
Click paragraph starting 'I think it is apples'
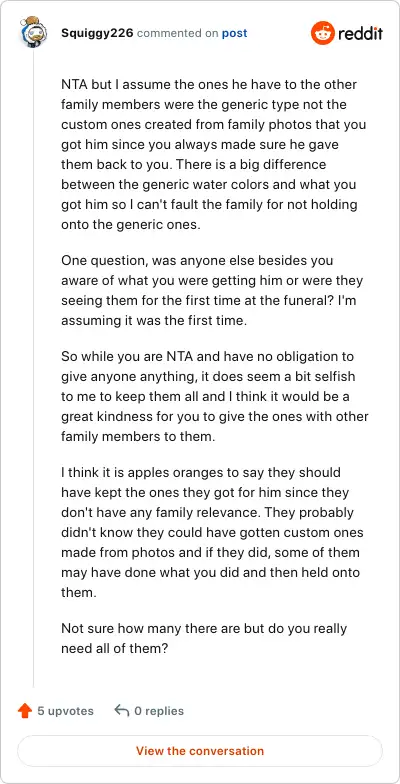pyautogui.click(x=212, y=532)
